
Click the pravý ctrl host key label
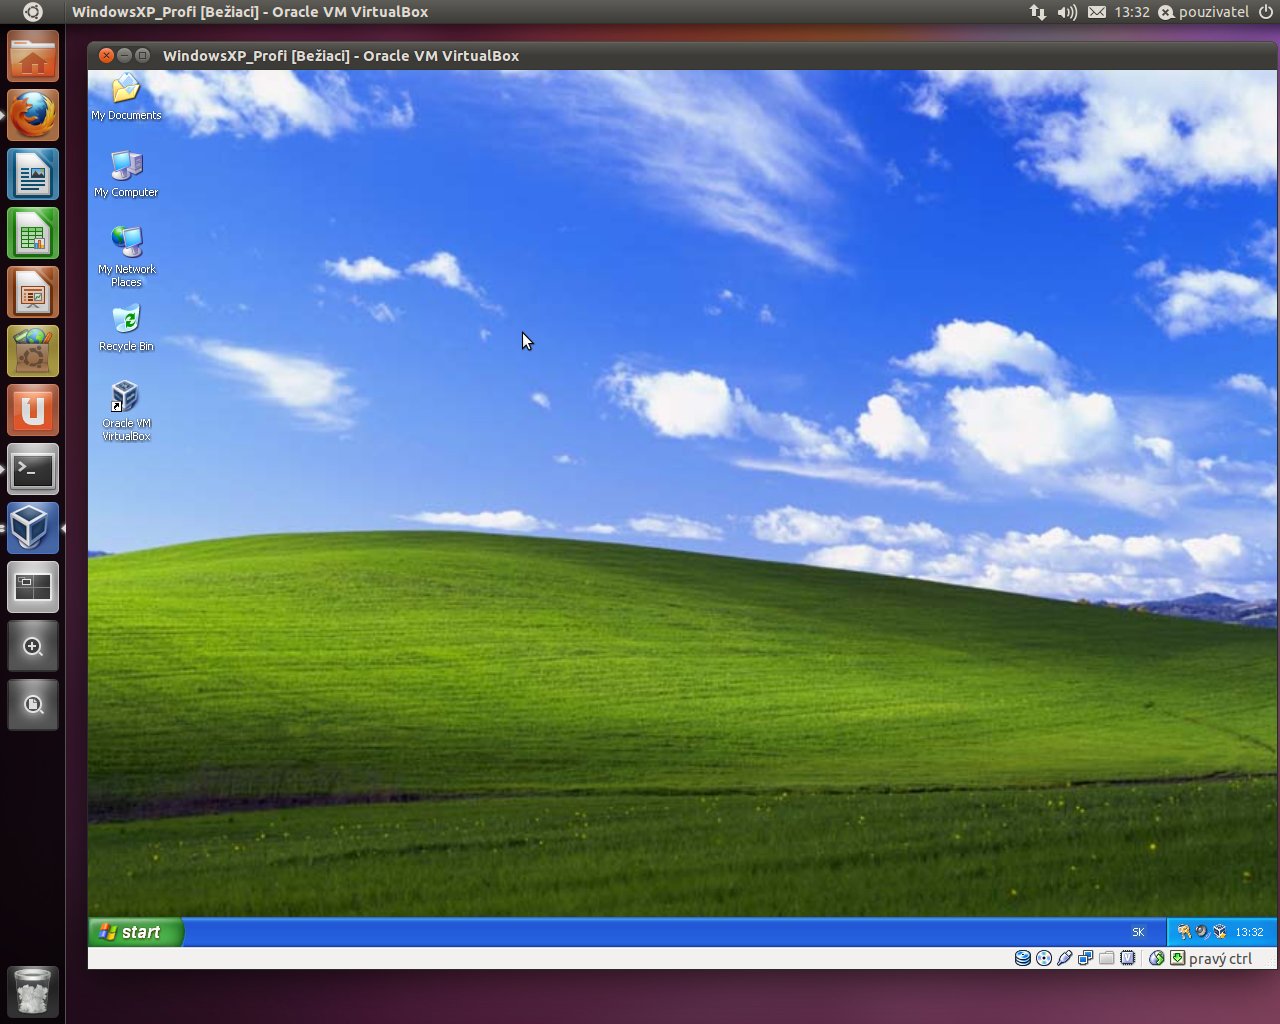[1220, 958]
